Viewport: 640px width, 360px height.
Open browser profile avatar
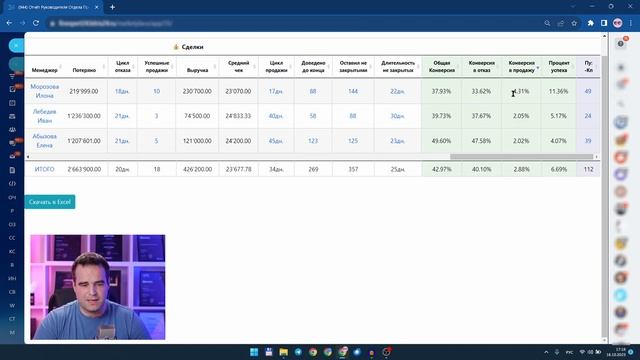click(618, 23)
